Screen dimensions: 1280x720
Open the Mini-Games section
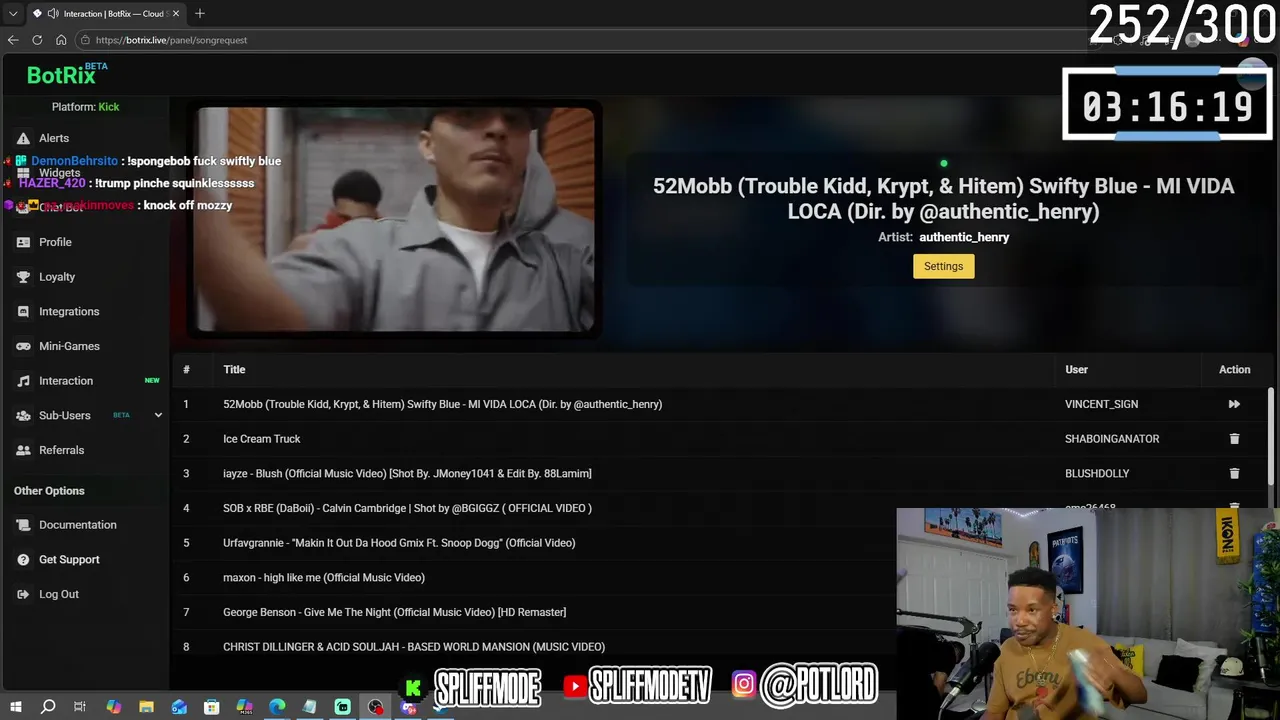point(69,346)
